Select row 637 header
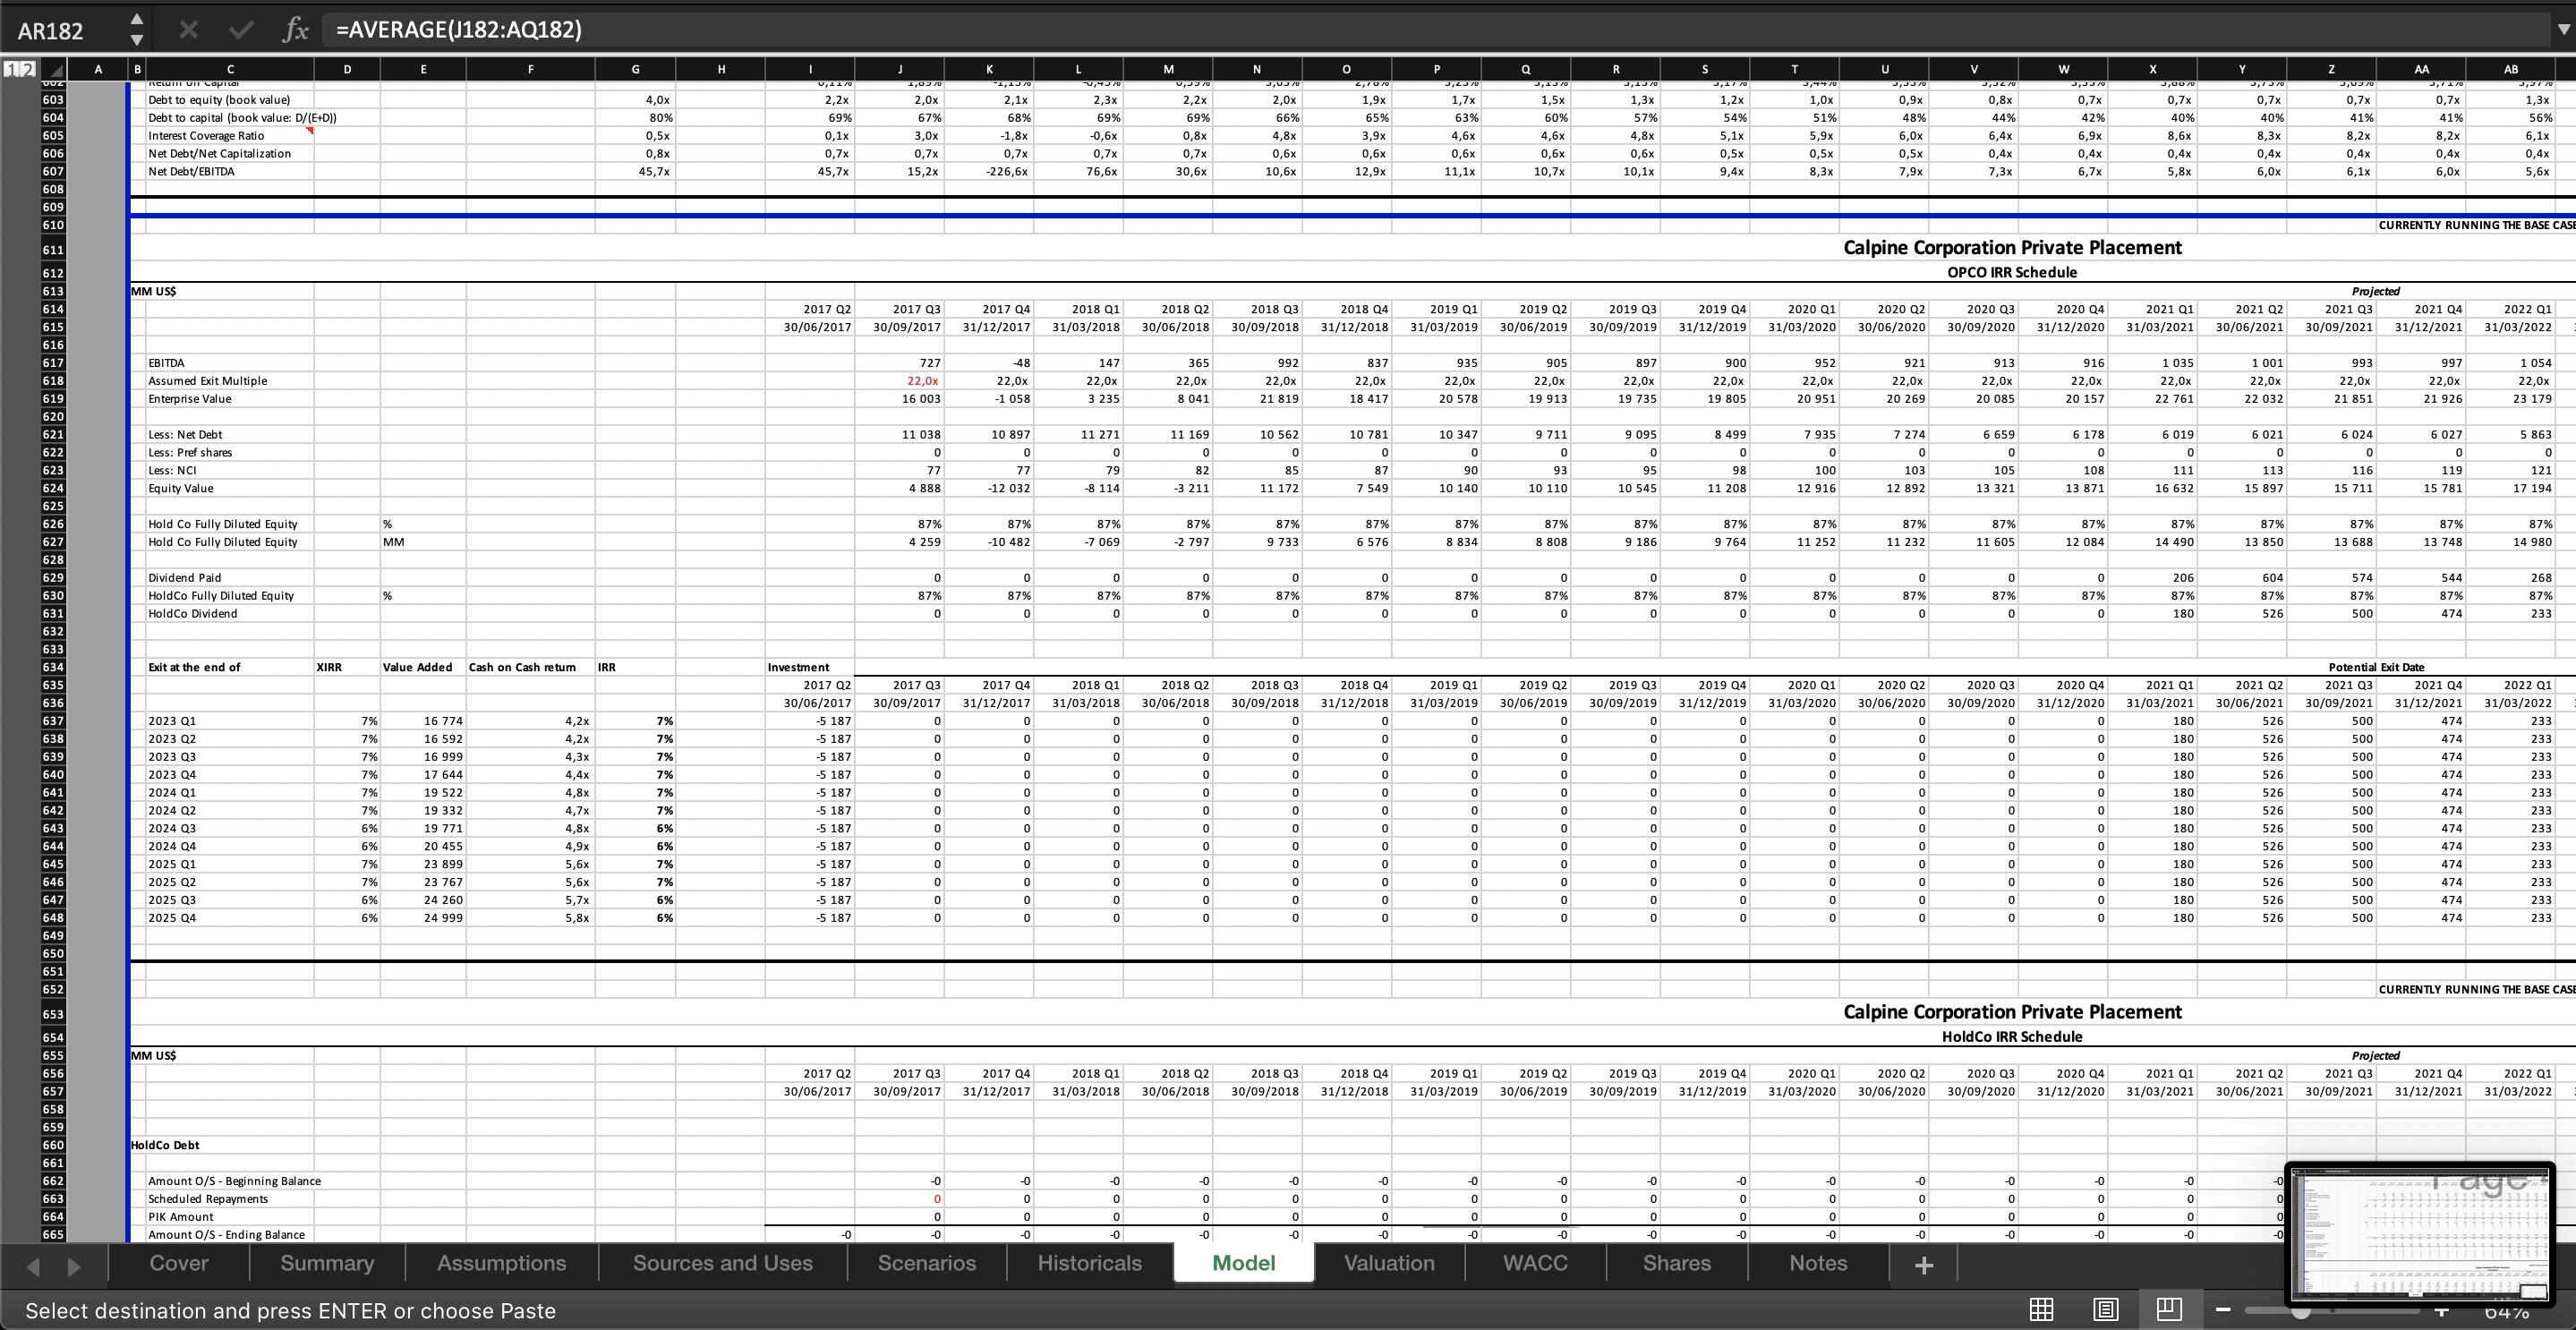Viewport: 2576px width, 1330px height. click(x=53, y=721)
